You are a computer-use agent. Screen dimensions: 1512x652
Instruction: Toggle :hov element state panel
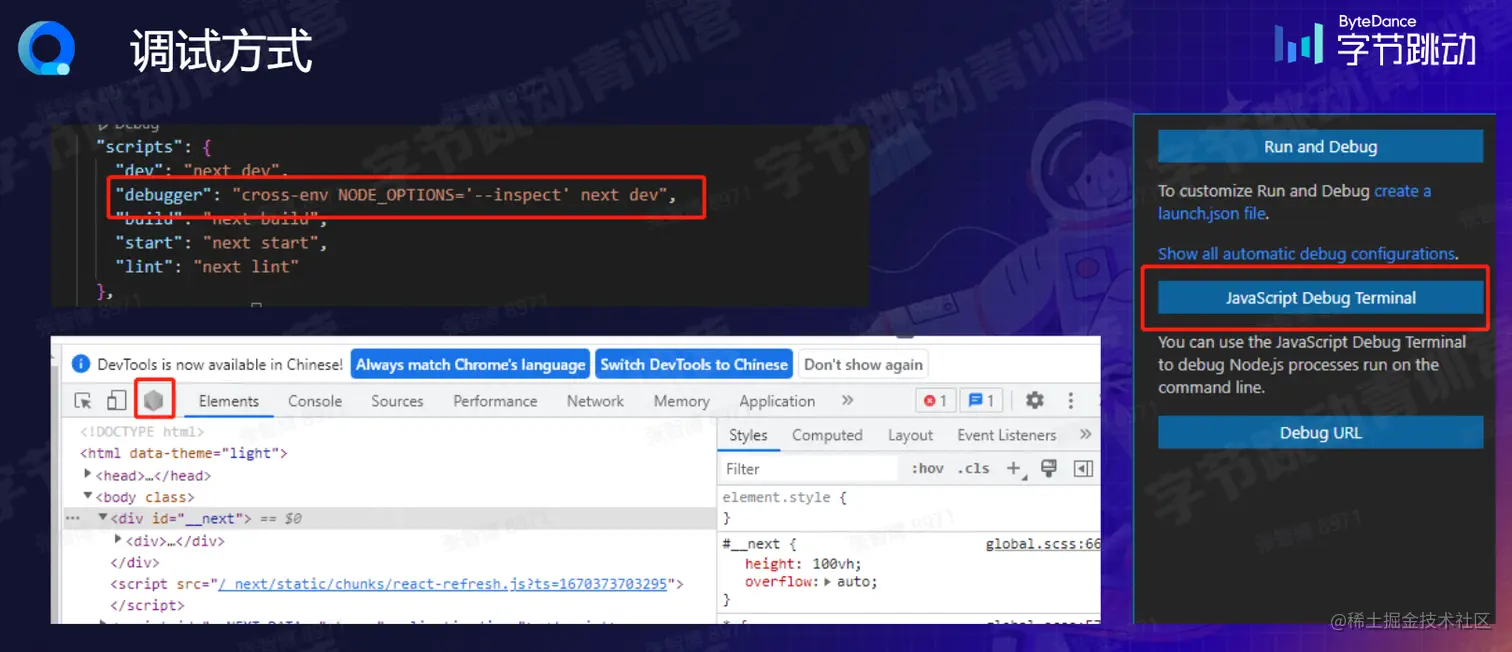927,468
